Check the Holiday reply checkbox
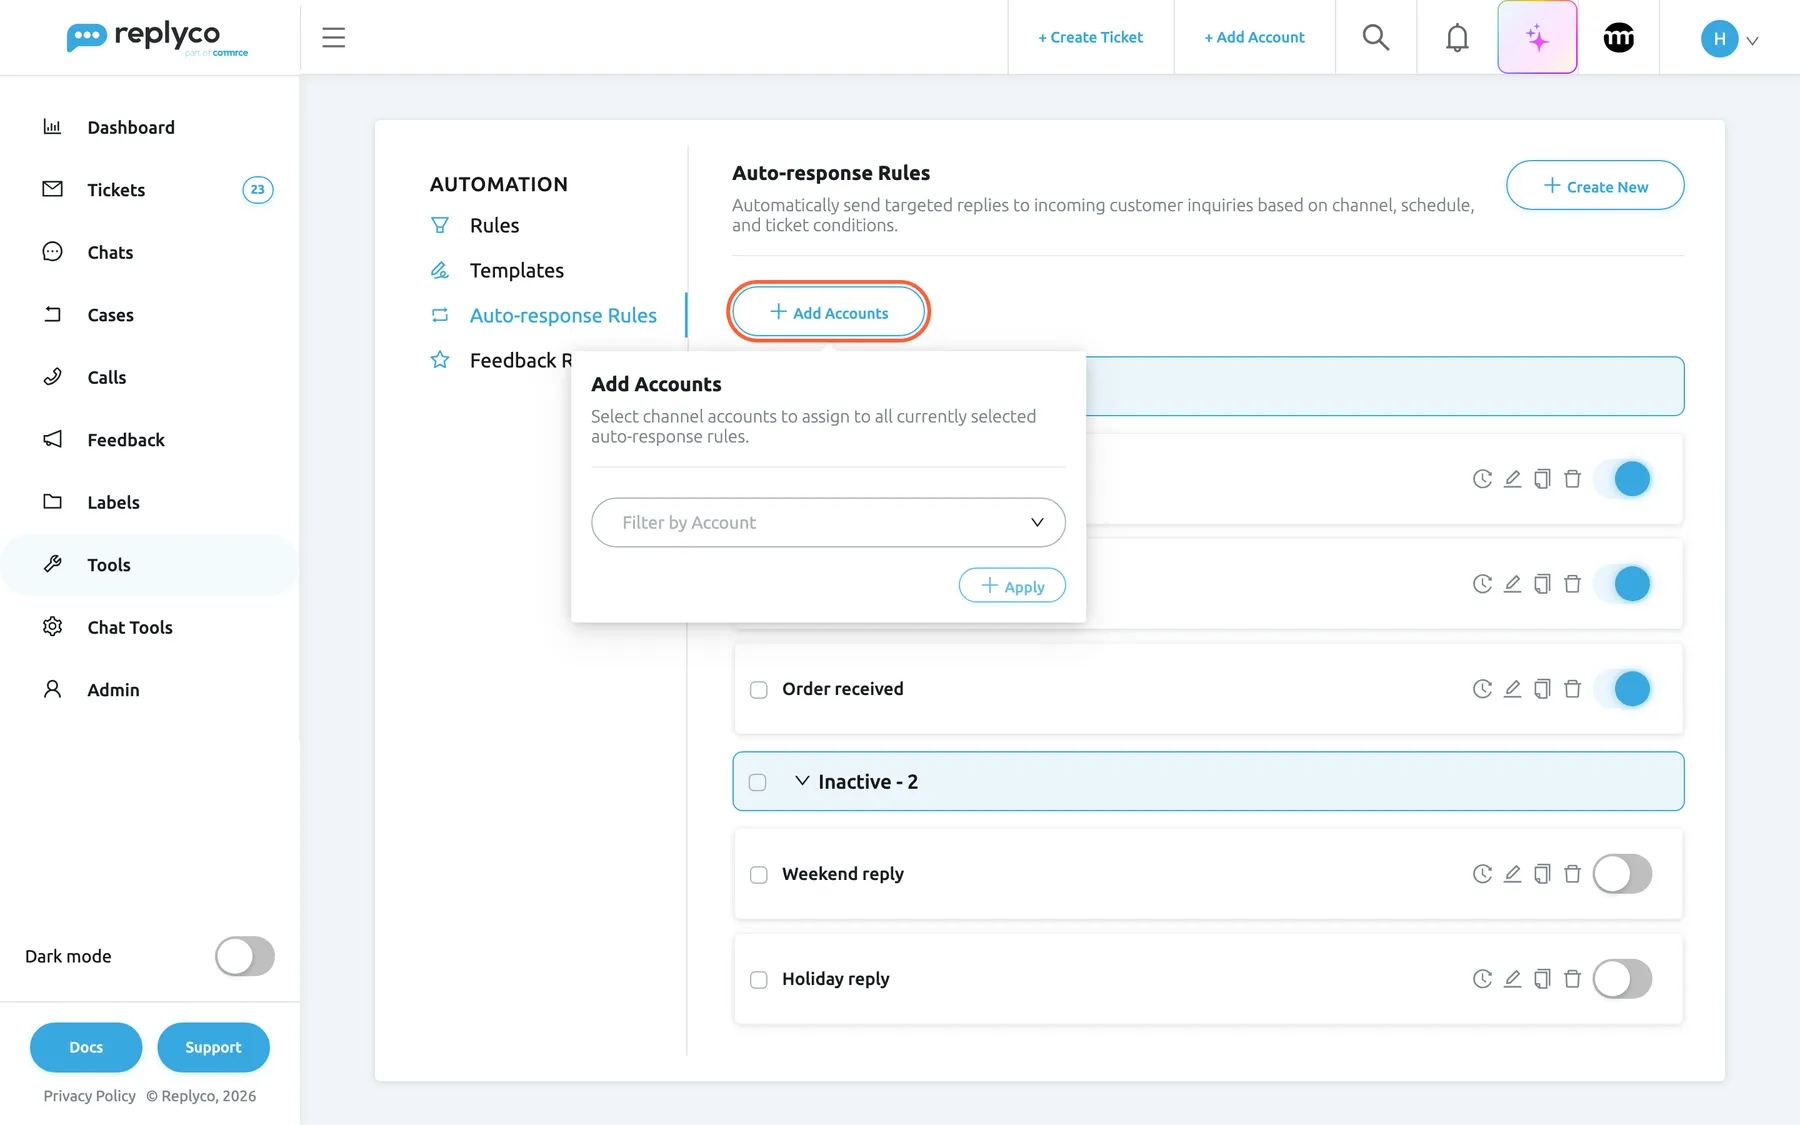1800x1125 pixels. [x=759, y=980]
